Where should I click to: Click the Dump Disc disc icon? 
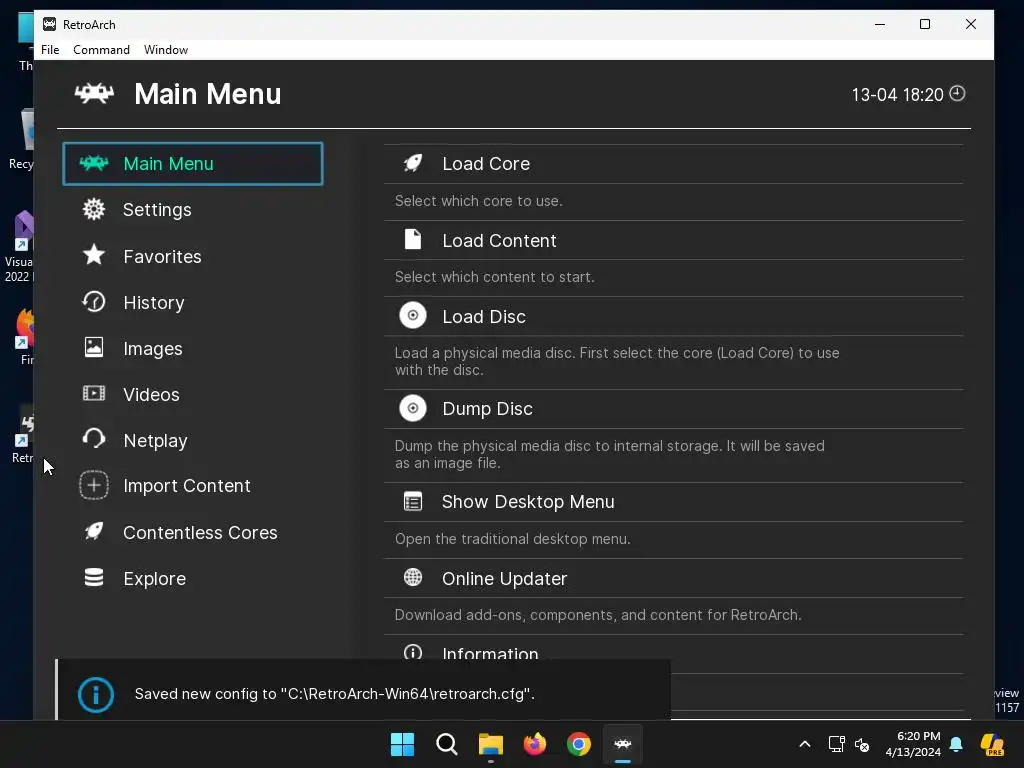[x=413, y=409]
